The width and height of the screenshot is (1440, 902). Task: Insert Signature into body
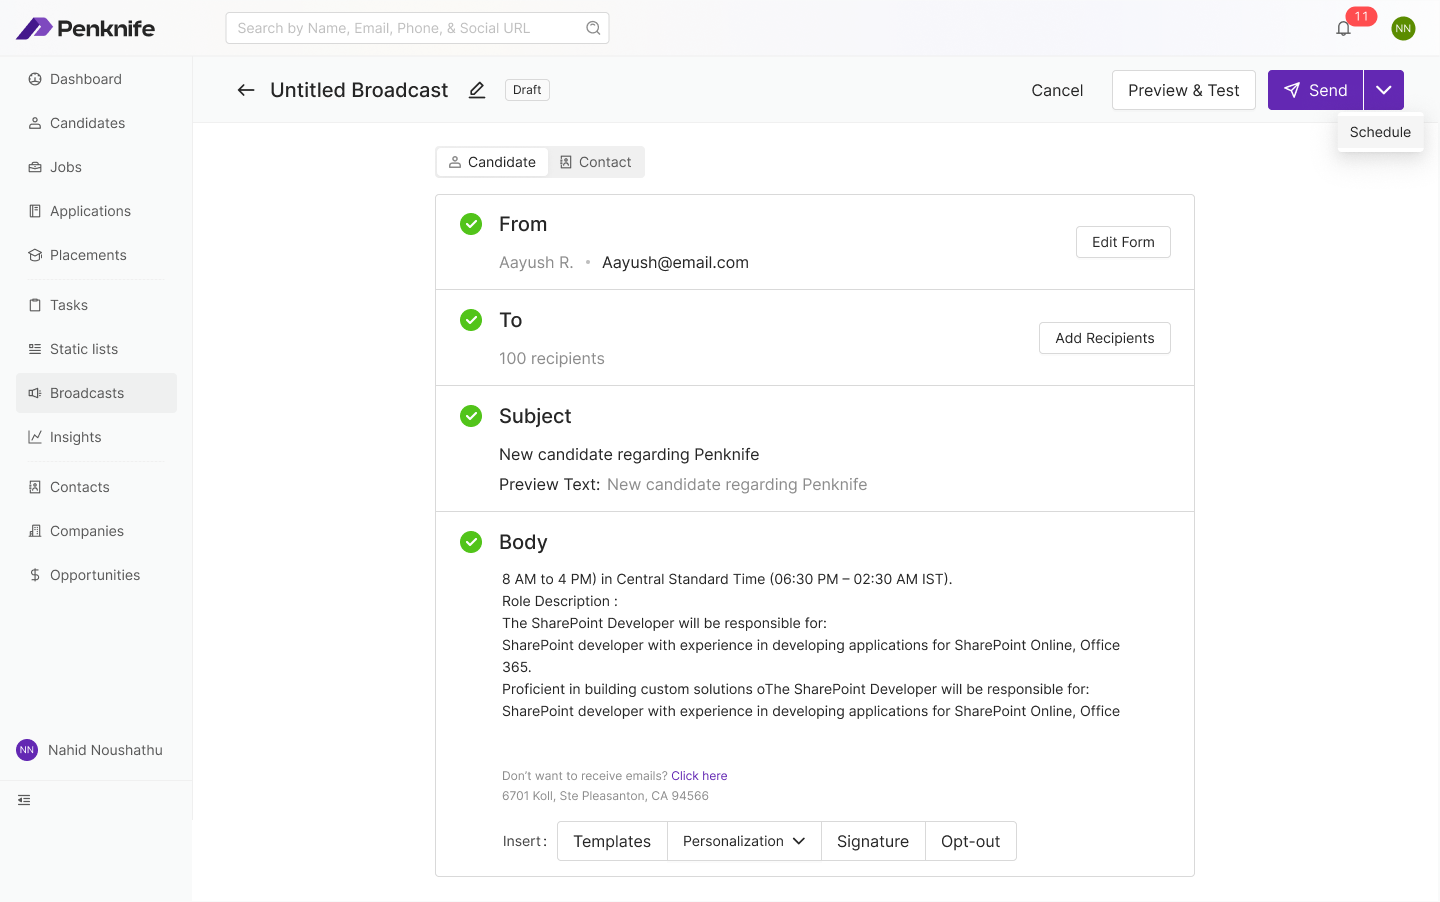pos(873,841)
